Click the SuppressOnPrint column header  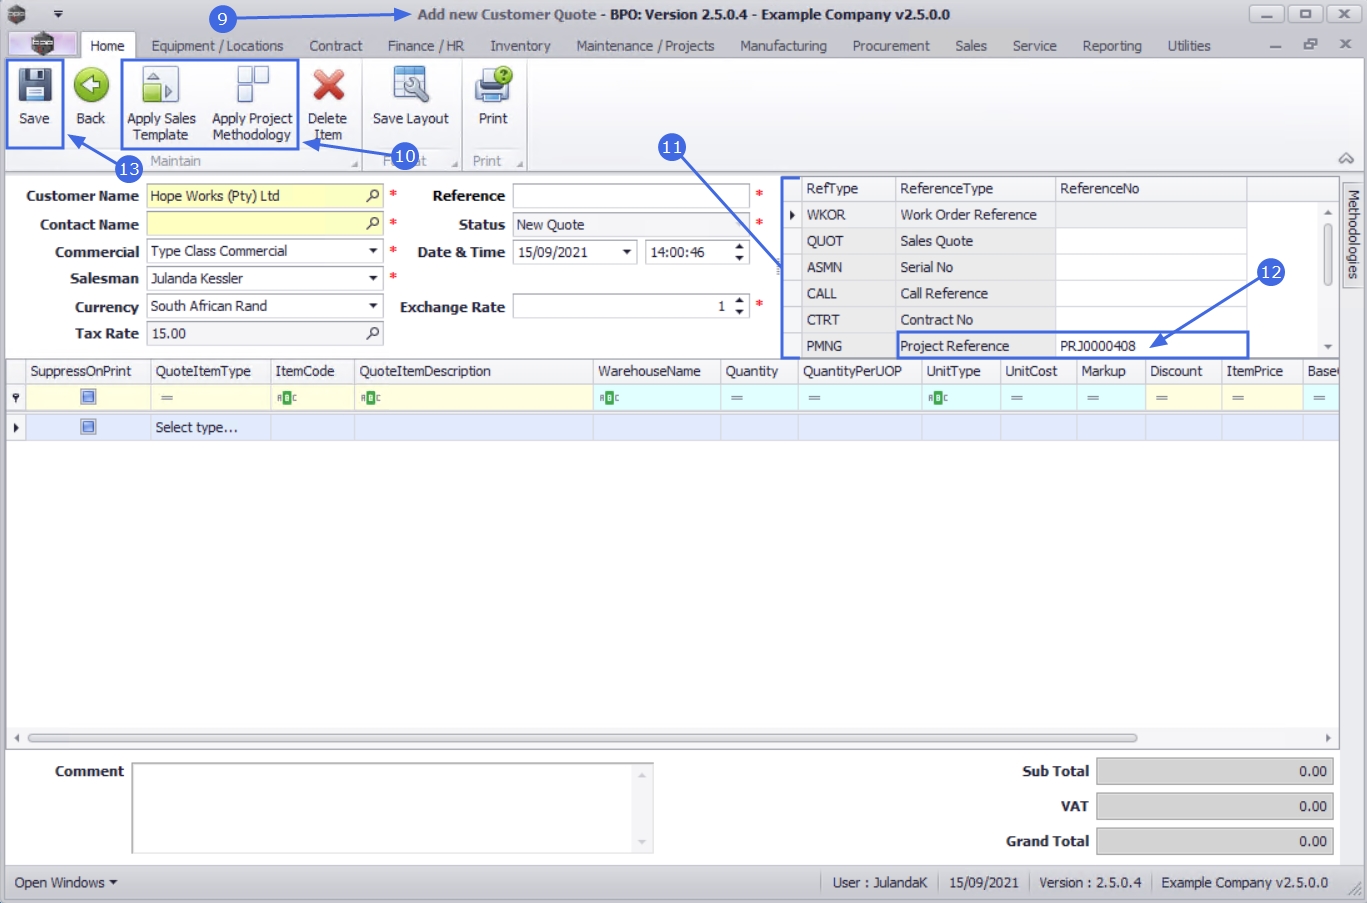pos(88,371)
